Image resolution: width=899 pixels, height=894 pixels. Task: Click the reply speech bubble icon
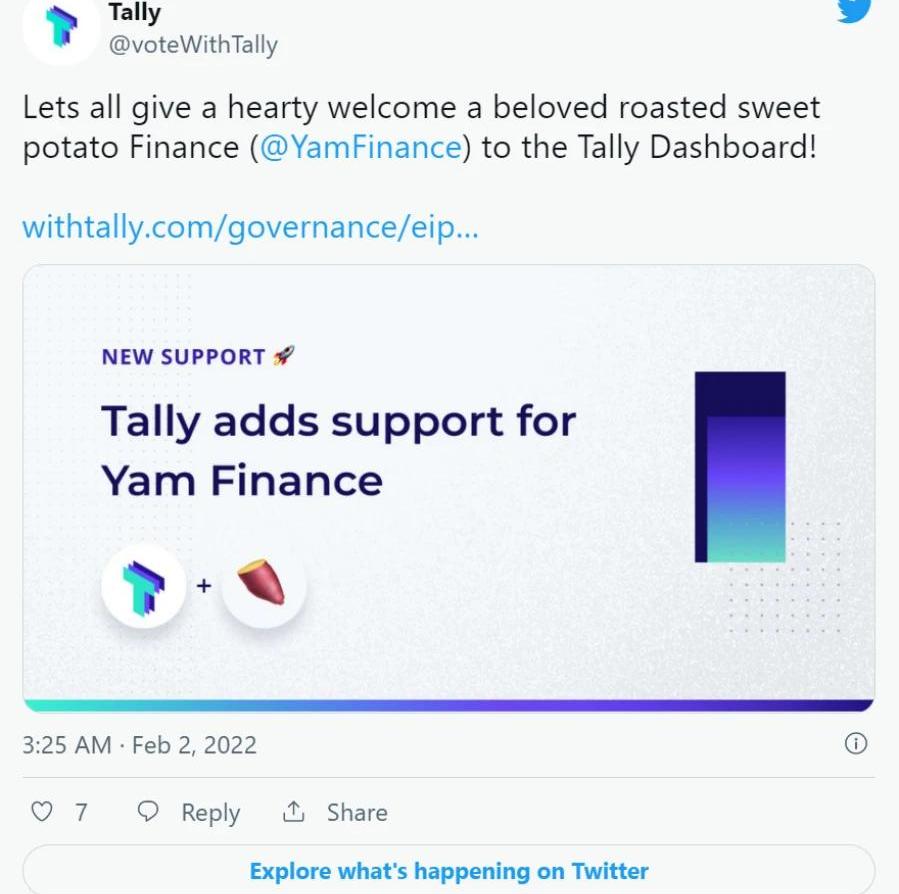148,811
